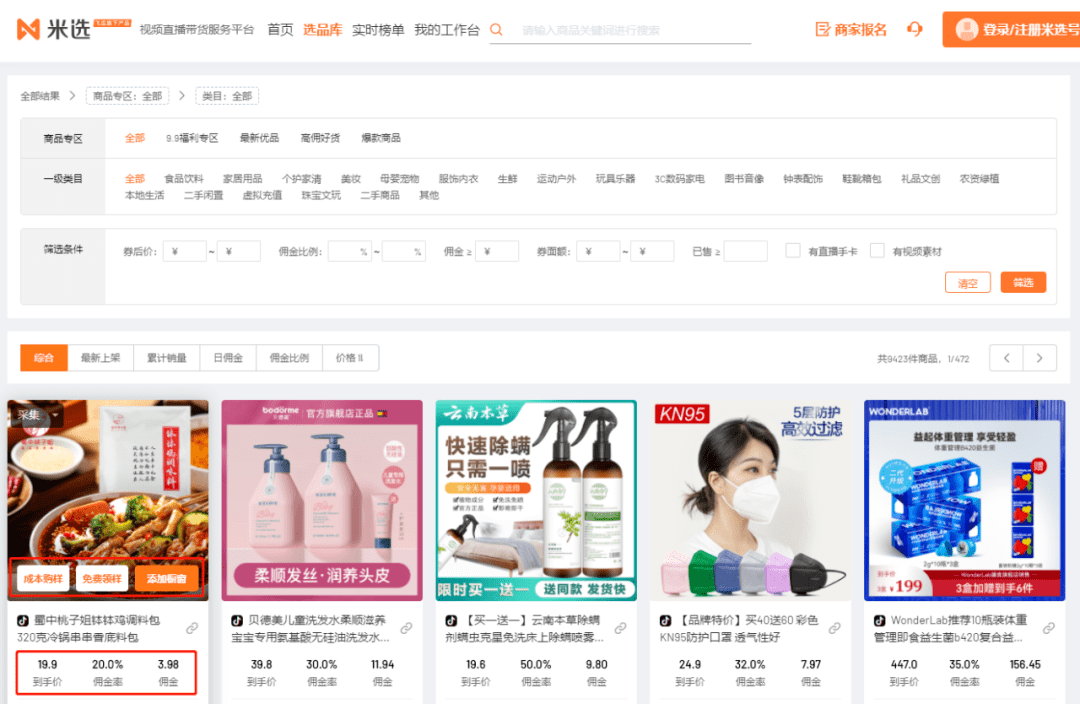Click 添加橱窗 on hotpot product
This screenshot has height=704, width=1080.
coord(167,579)
